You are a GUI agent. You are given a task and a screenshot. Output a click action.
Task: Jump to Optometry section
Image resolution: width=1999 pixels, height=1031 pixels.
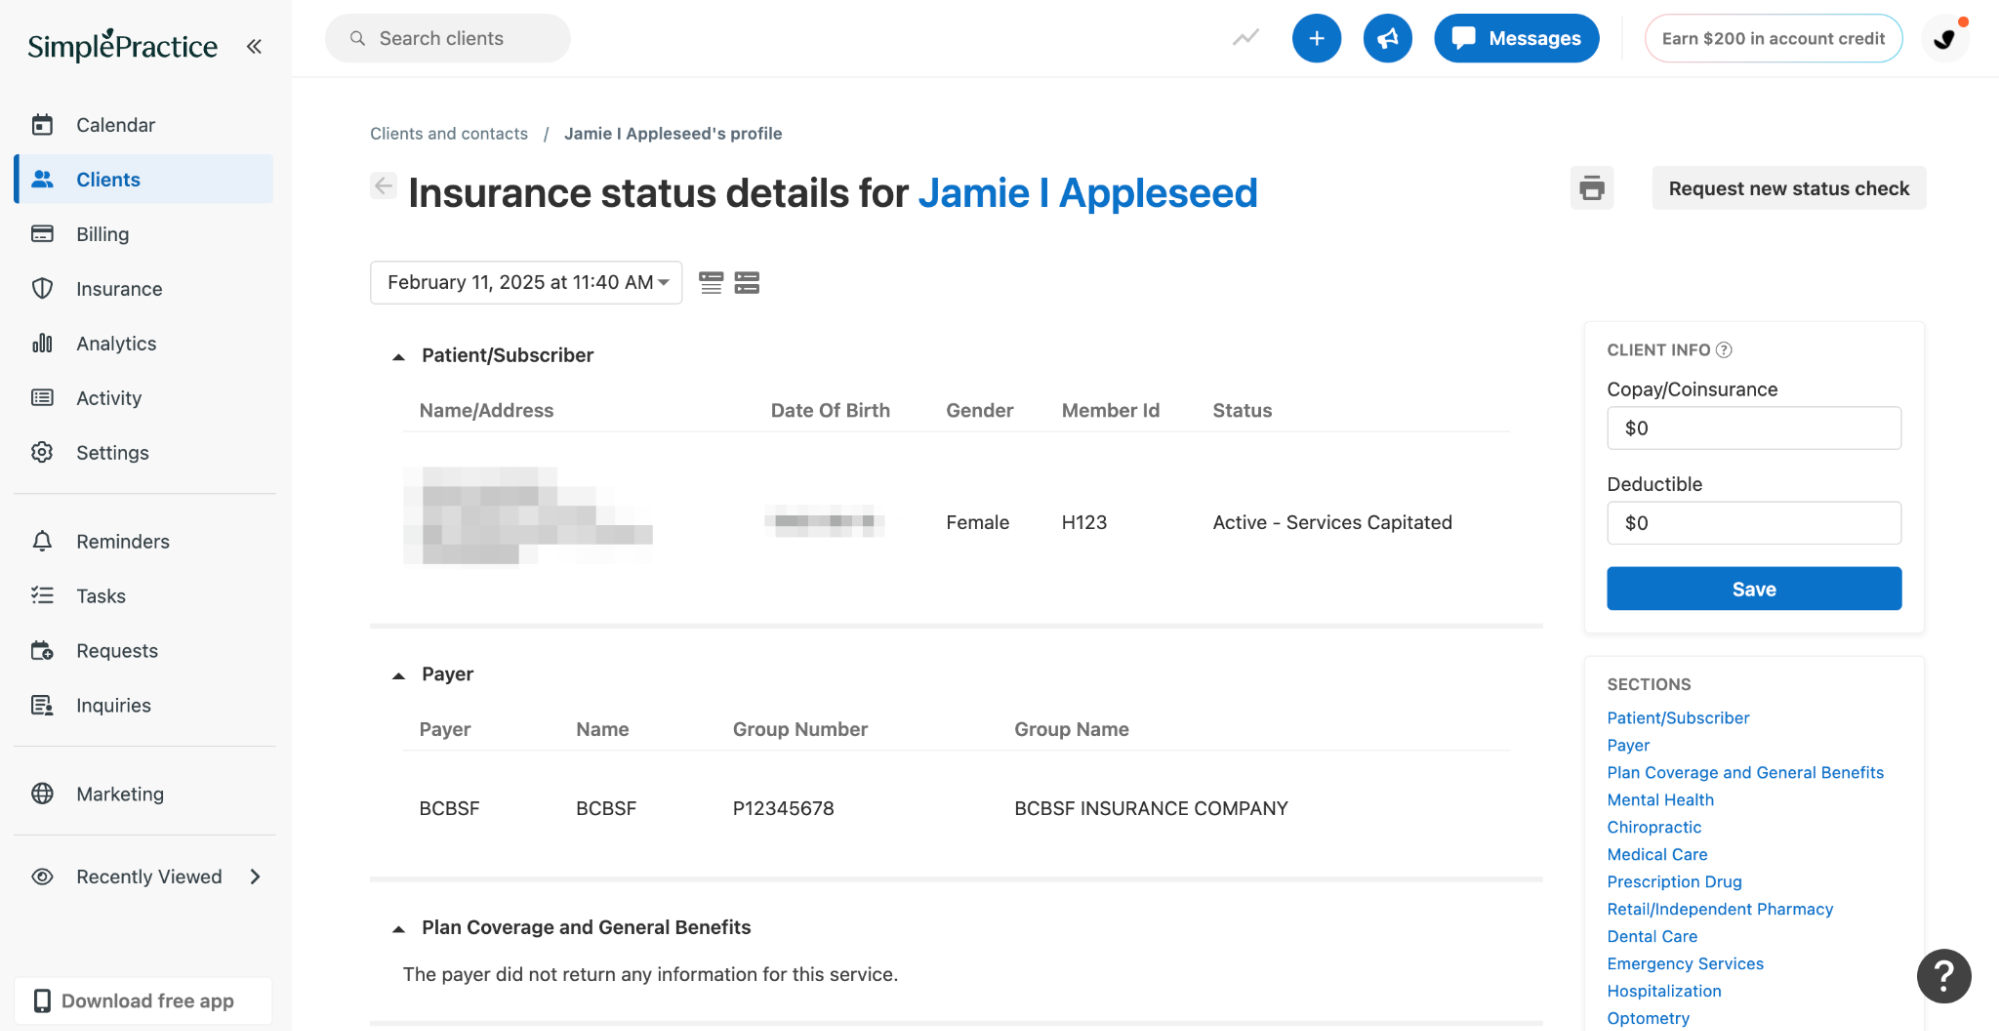point(1648,1018)
